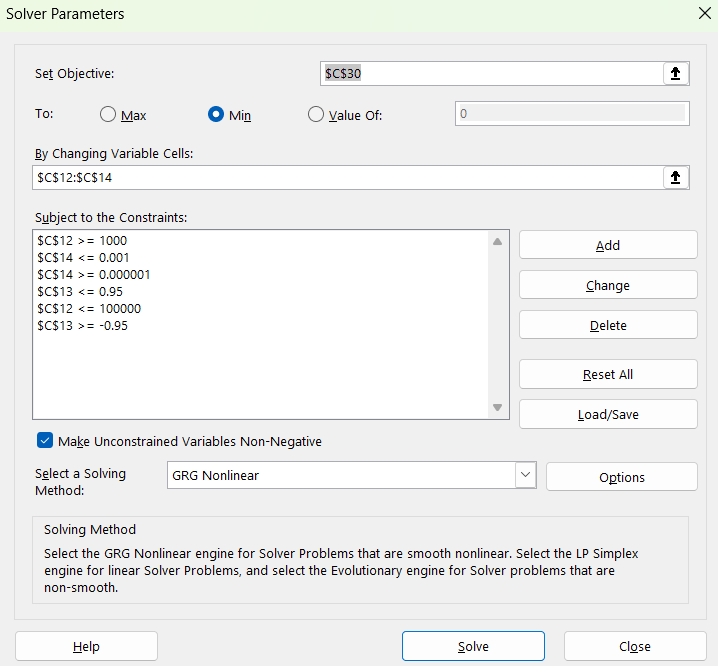Open the Solving Method dropdown
Image resolution: width=718 pixels, height=666 pixels.
pos(525,475)
